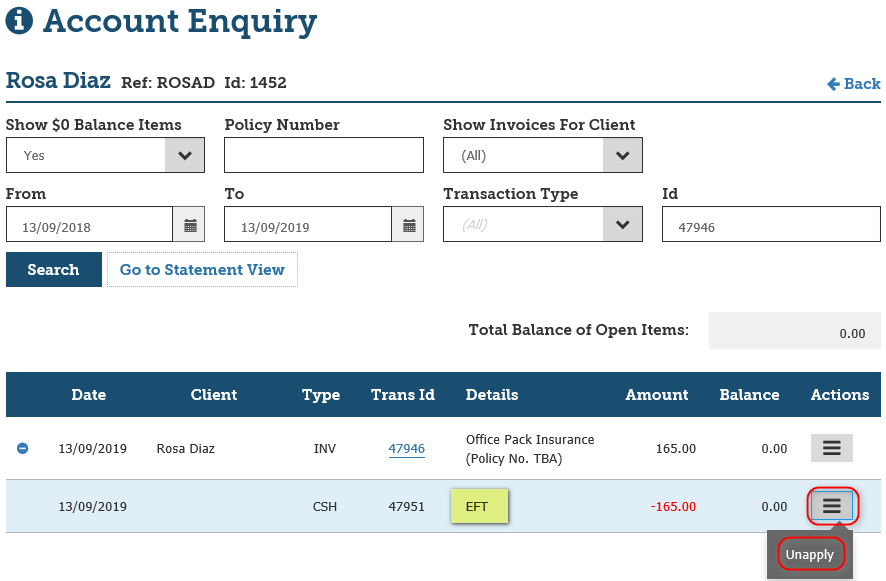Open the To date calendar picker

coord(408,226)
